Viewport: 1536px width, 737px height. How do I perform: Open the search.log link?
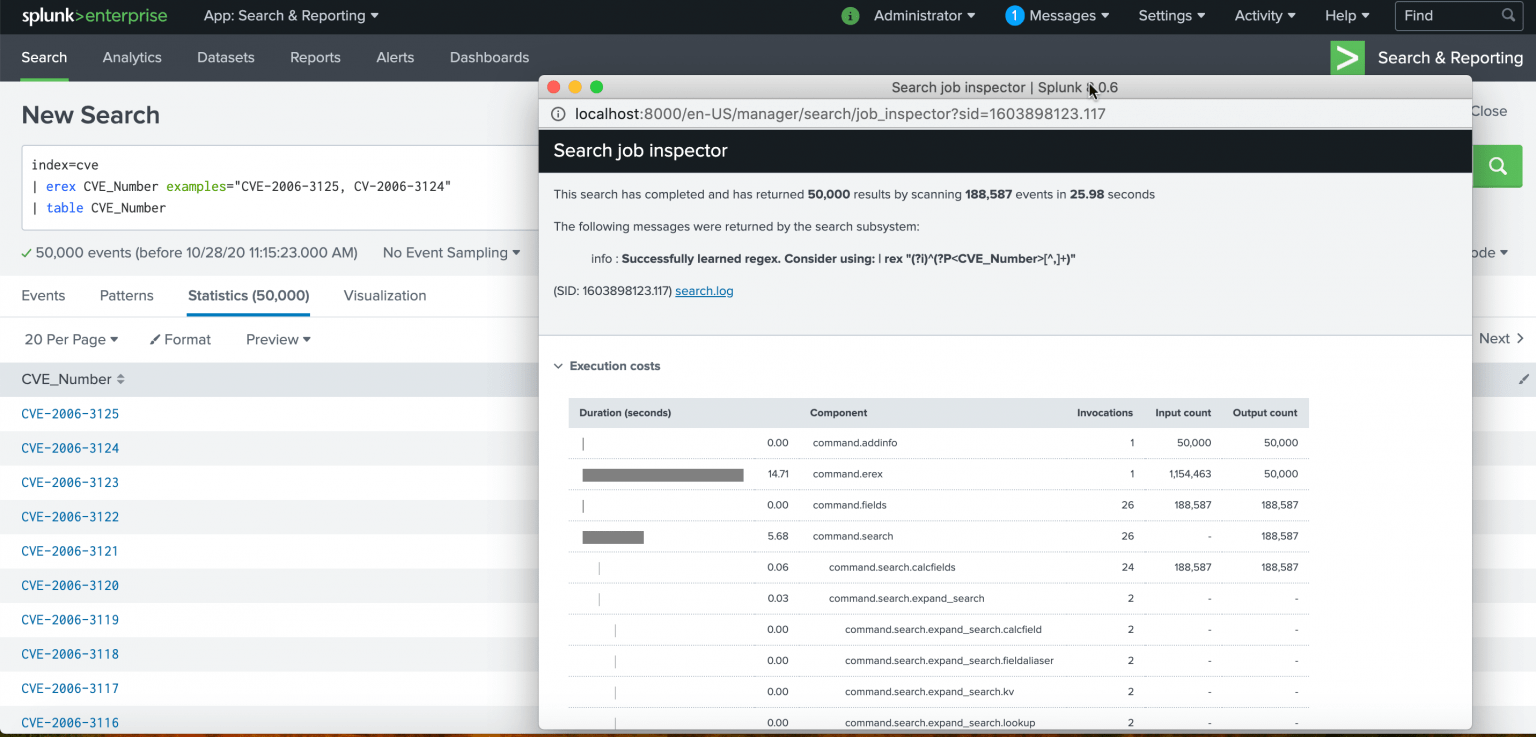[x=704, y=291]
